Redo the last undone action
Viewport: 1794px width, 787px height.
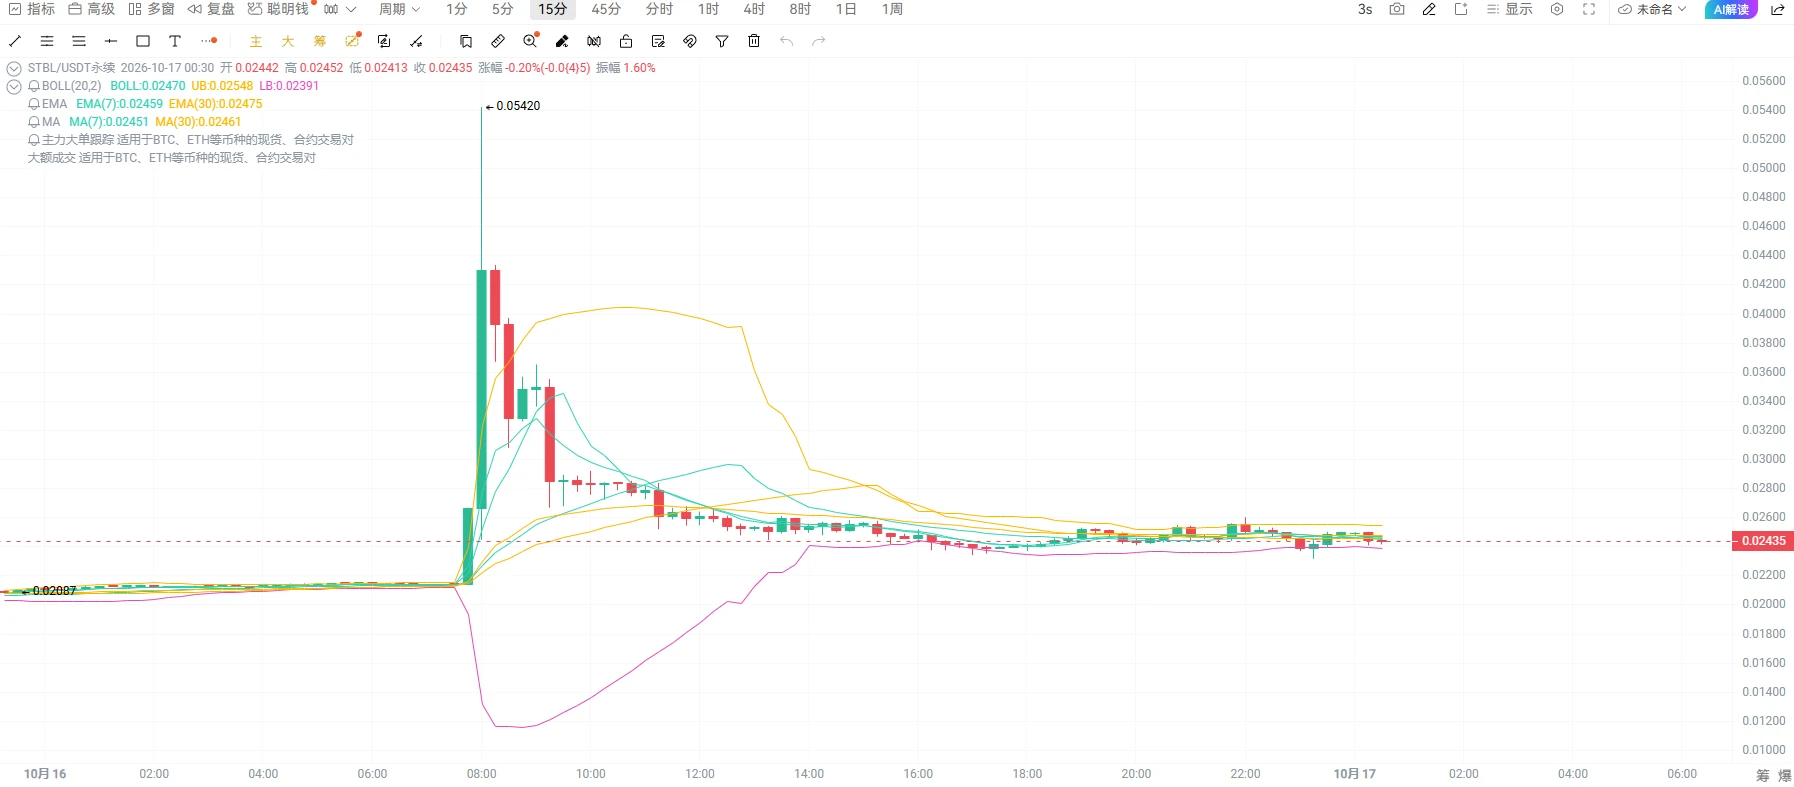(819, 41)
